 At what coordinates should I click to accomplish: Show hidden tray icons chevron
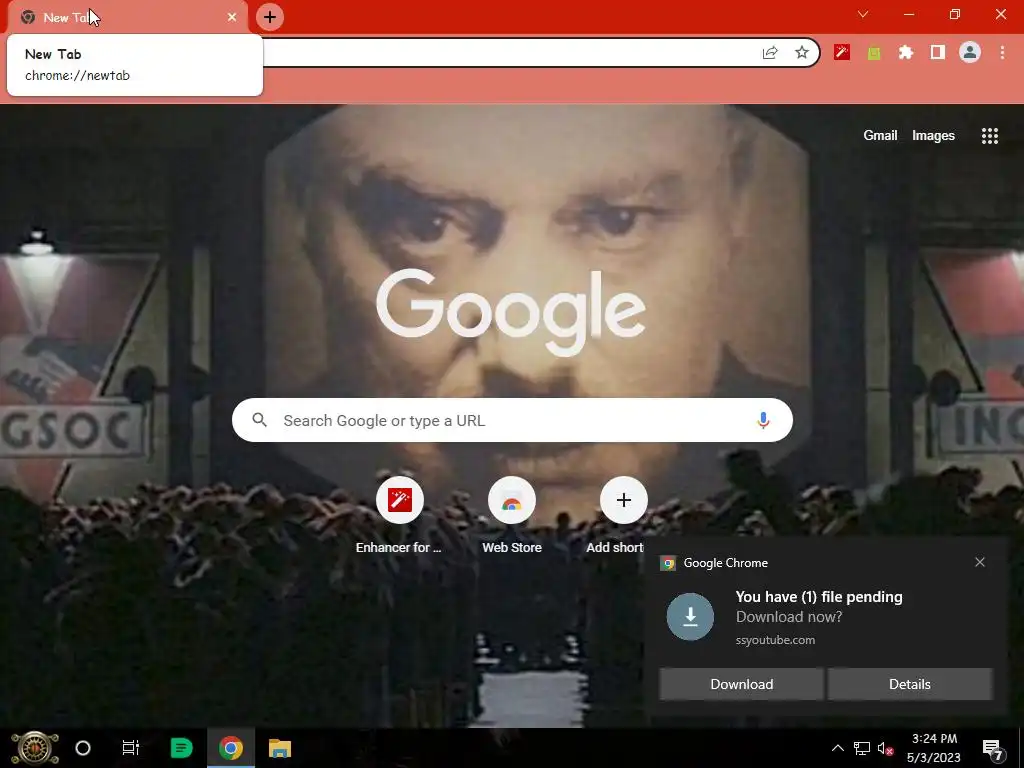coord(837,748)
